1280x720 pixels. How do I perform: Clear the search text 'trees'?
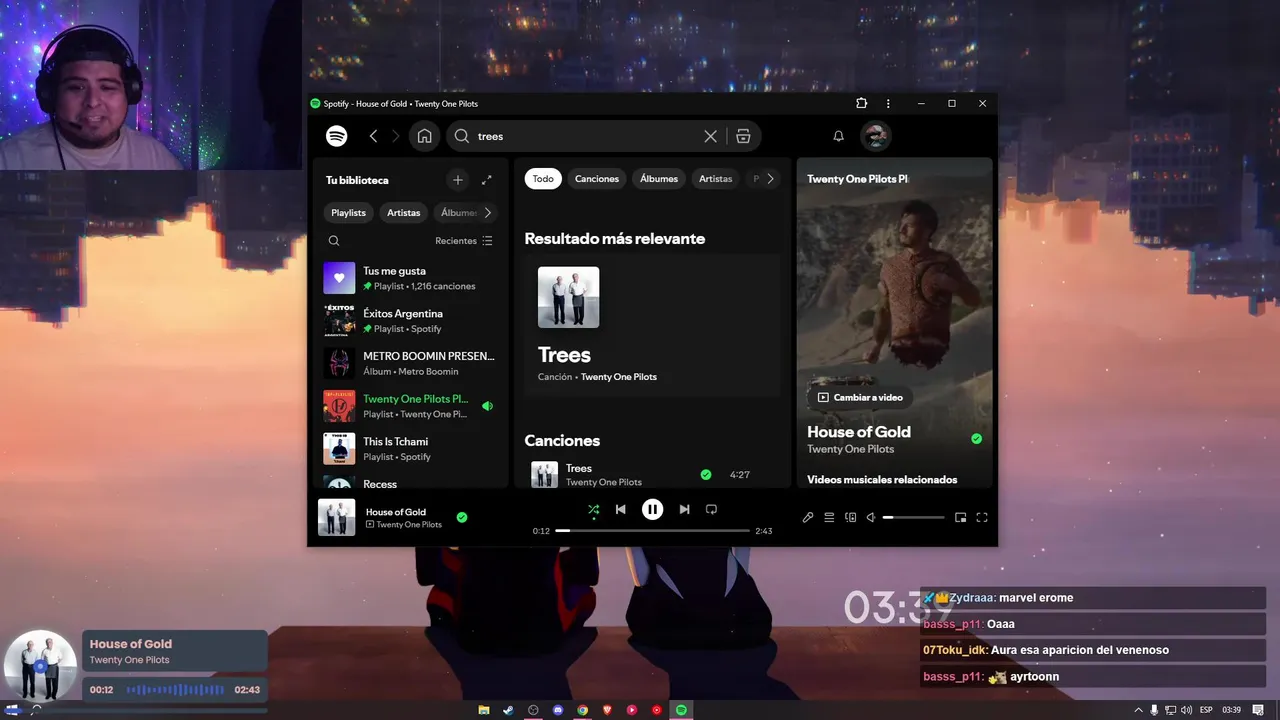pyautogui.click(x=710, y=136)
